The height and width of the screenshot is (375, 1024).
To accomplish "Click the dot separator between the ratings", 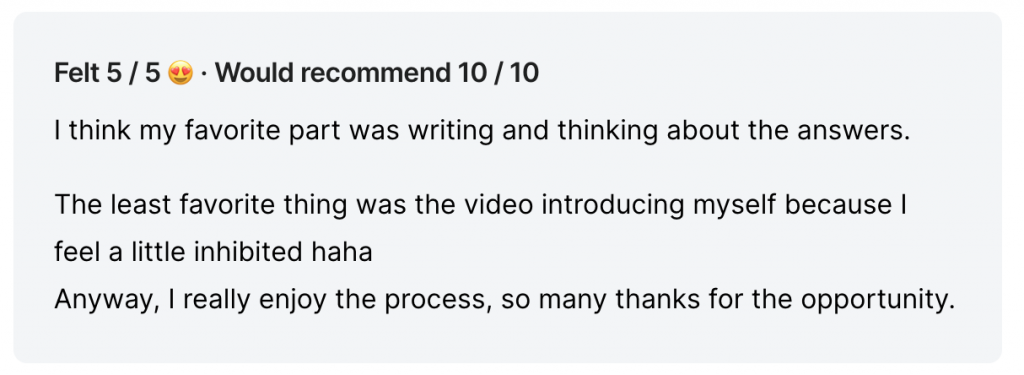I will click(204, 74).
